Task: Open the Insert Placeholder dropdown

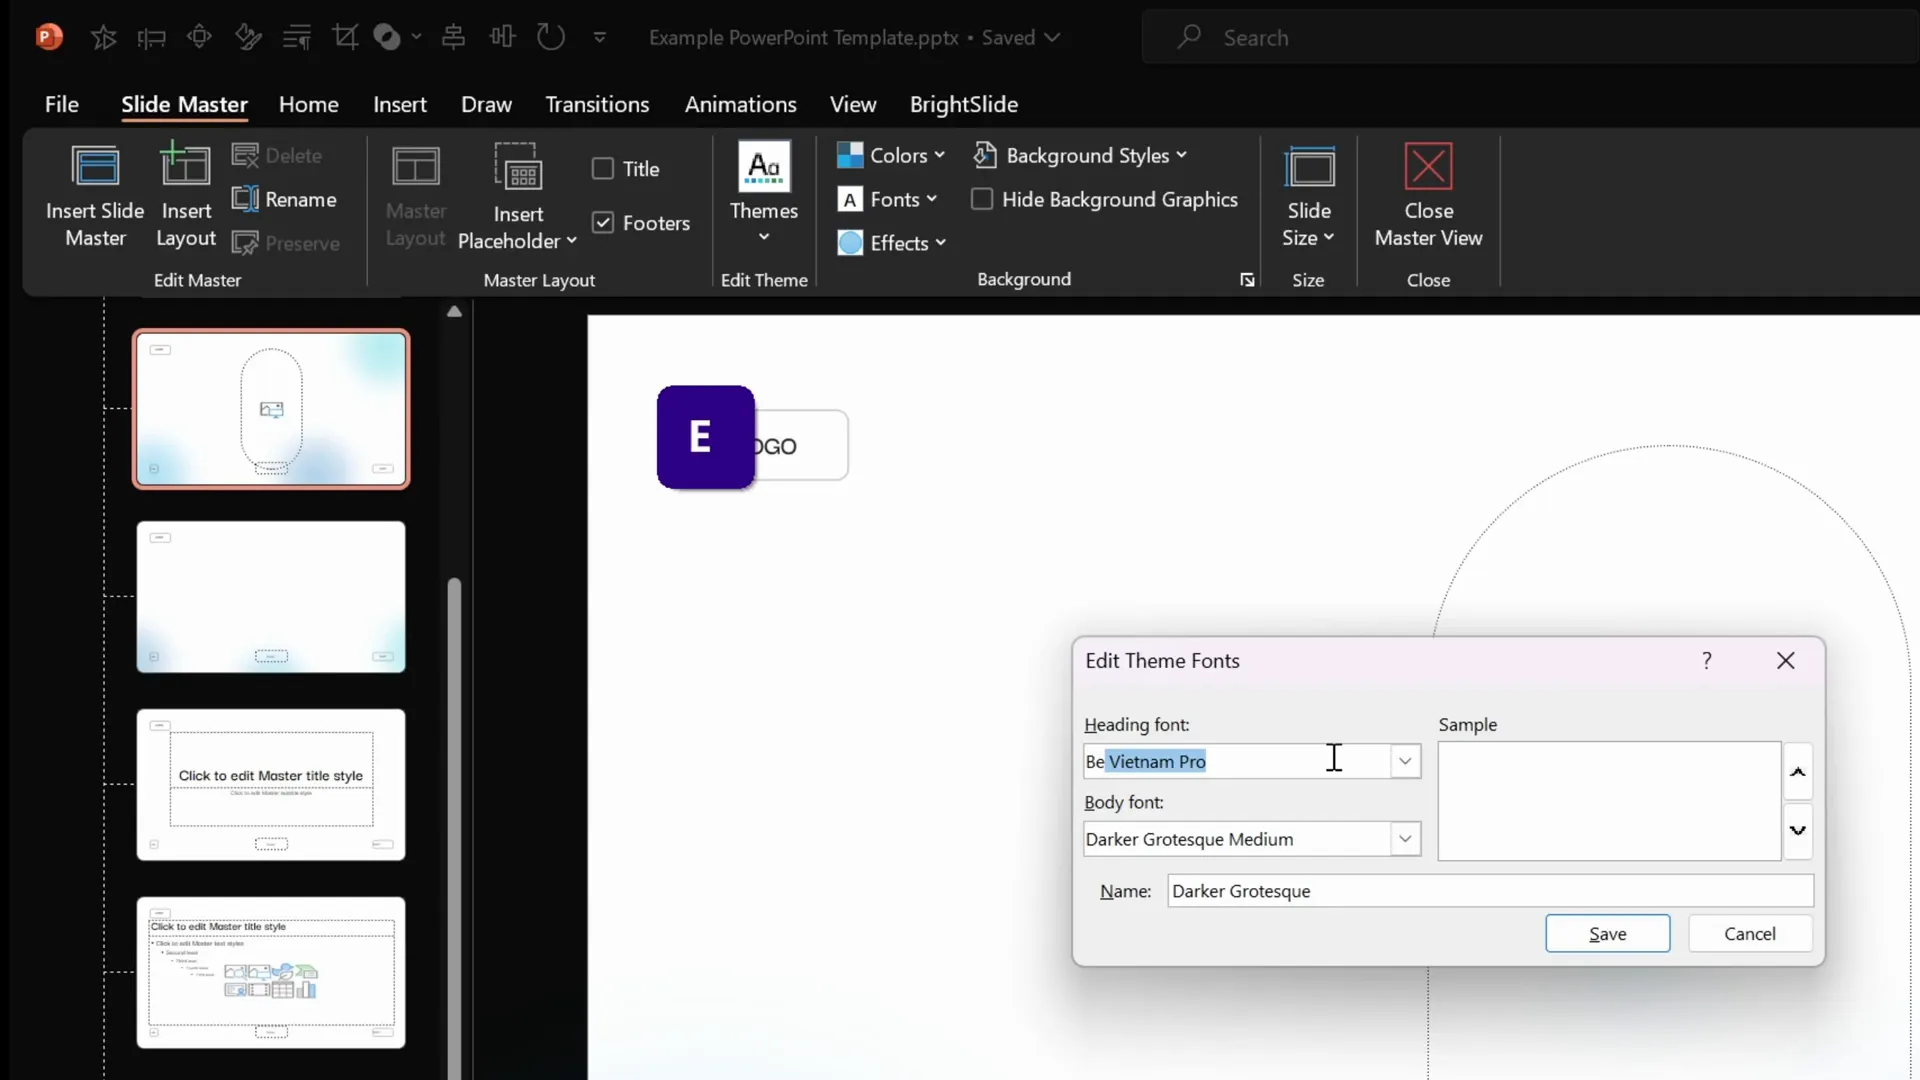Action: 517,196
